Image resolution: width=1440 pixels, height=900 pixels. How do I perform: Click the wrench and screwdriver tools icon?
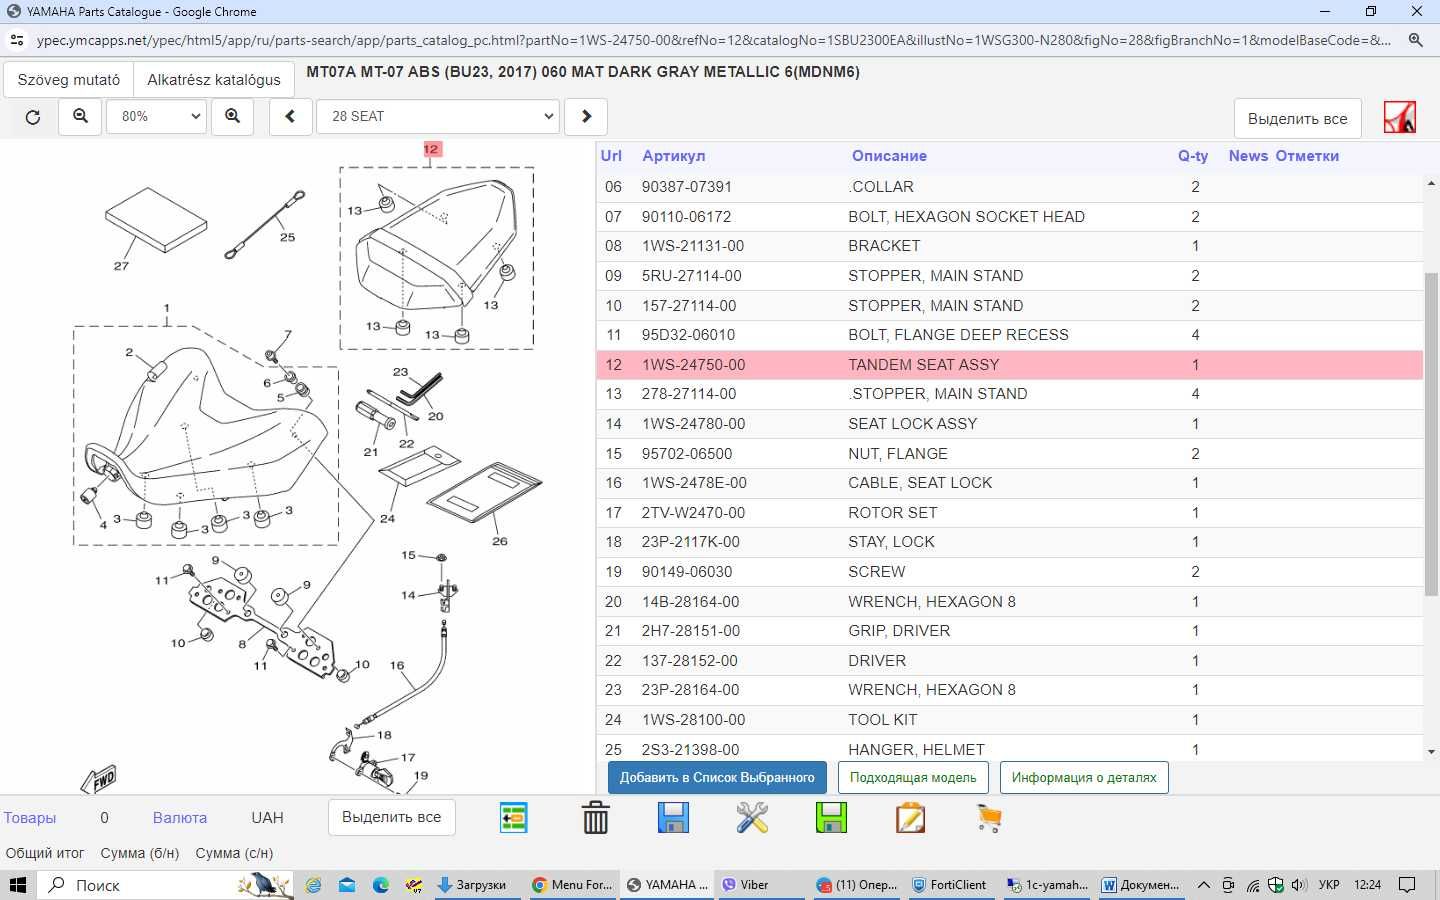point(752,818)
